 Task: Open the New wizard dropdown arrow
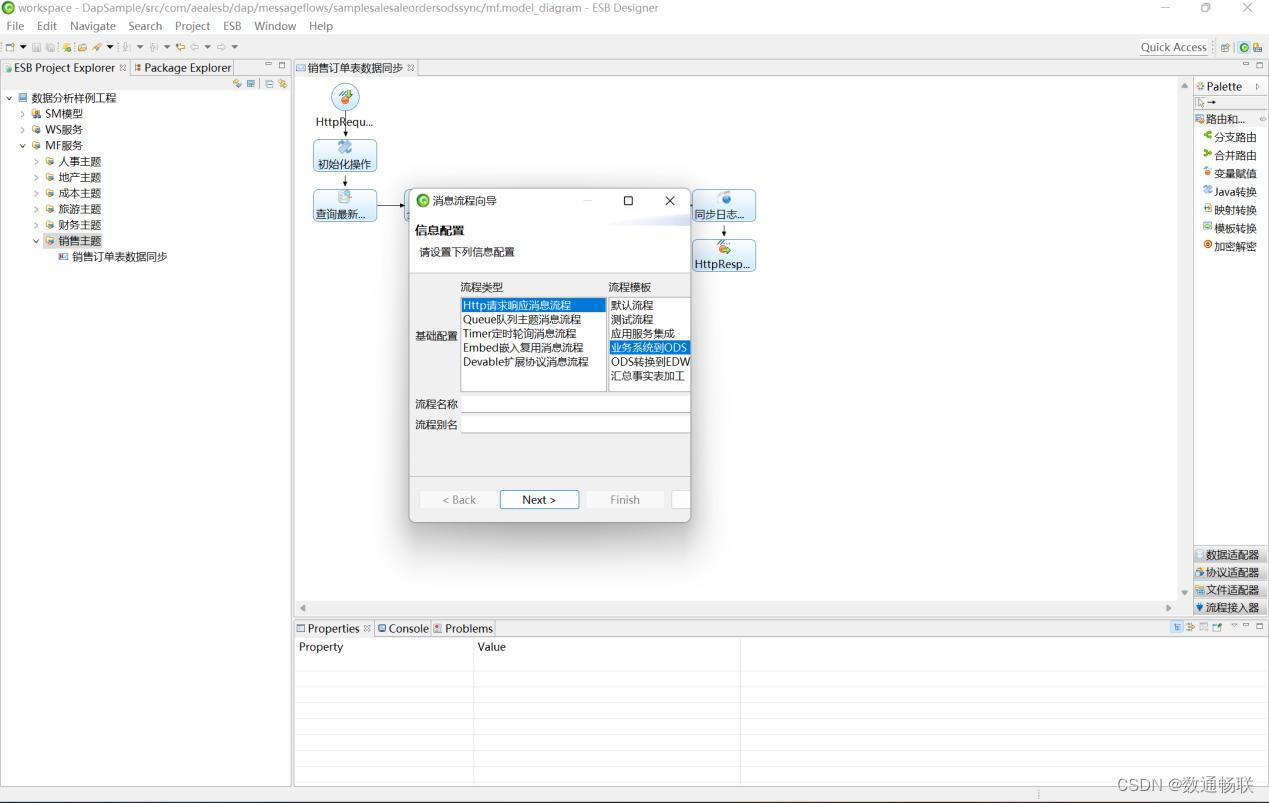click(x=22, y=47)
